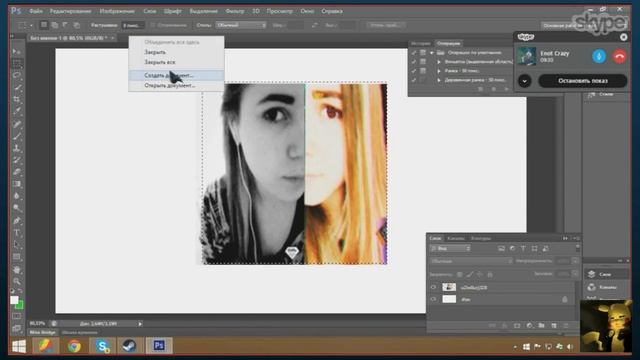Click the new adjustment layer icon
Image resolution: width=640 pixels, height=360 pixels.
[x=529, y=326]
